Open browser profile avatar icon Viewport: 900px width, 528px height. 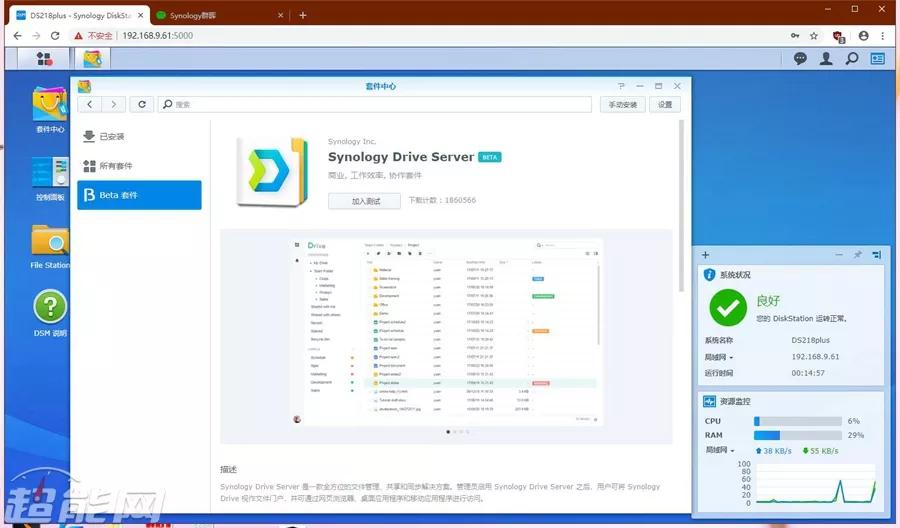click(x=863, y=36)
